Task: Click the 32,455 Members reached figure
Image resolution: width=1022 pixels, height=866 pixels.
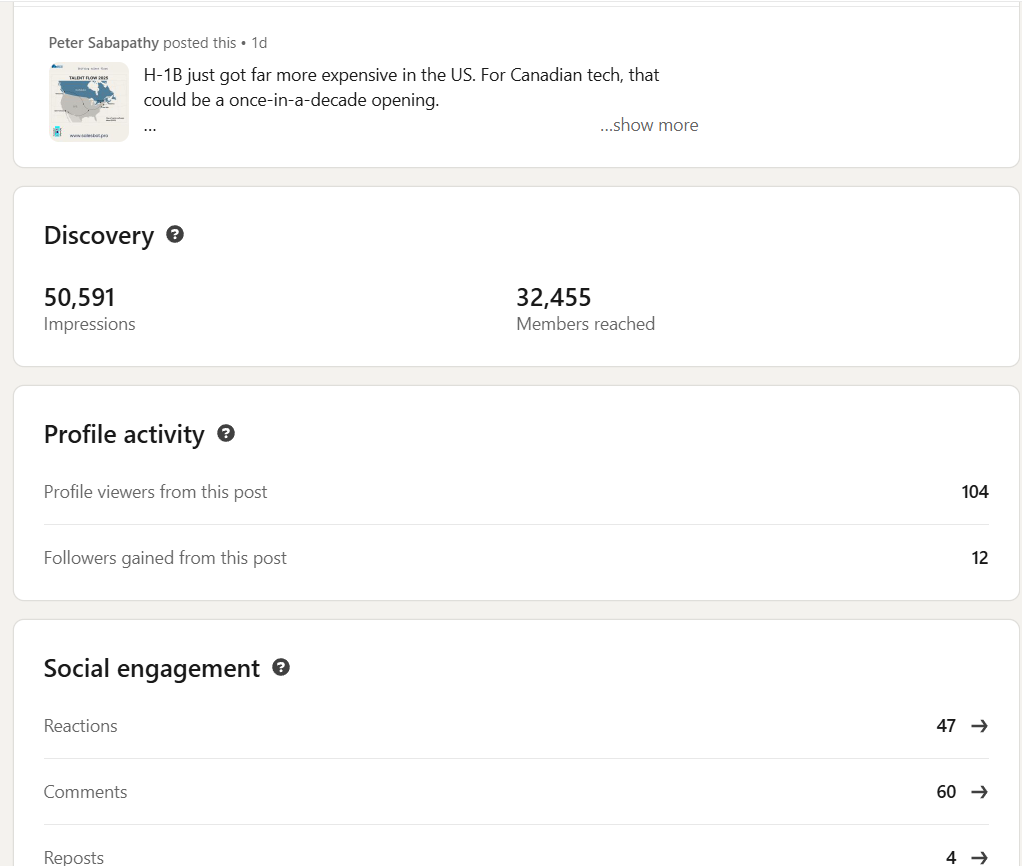Action: pyautogui.click(x=554, y=297)
